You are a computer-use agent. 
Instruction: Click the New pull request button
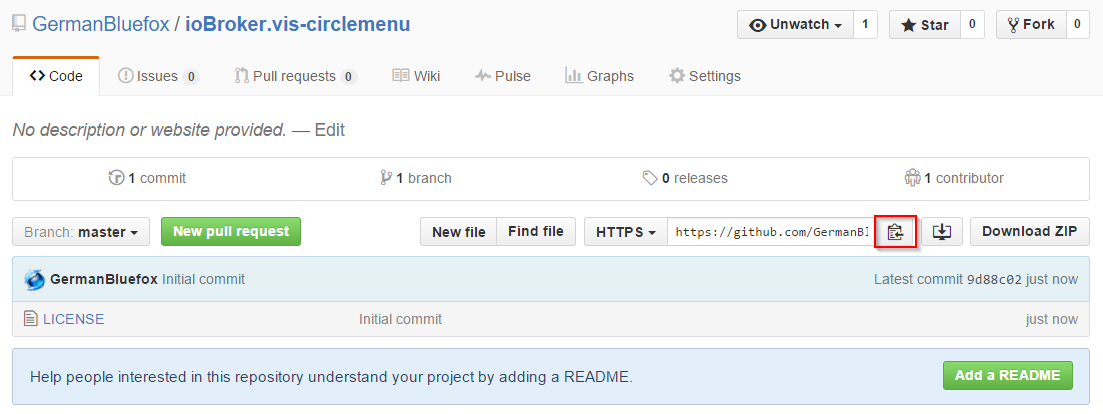(230, 232)
